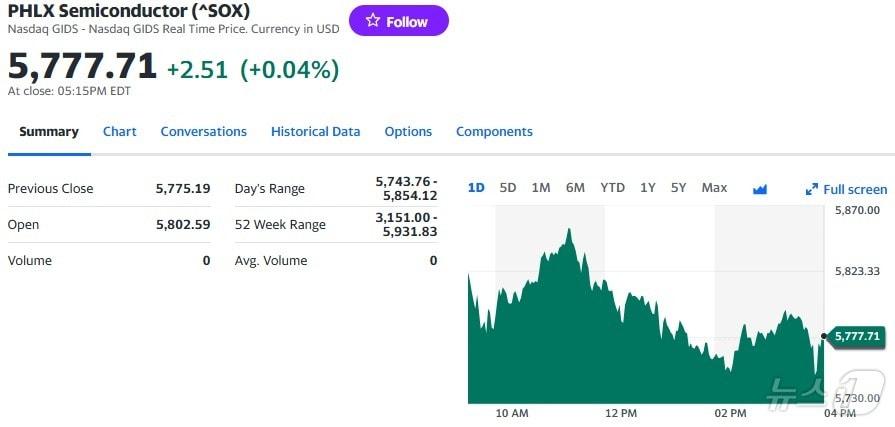Show the Max chart range
The width and height of the screenshot is (895, 427).
[714, 188]
